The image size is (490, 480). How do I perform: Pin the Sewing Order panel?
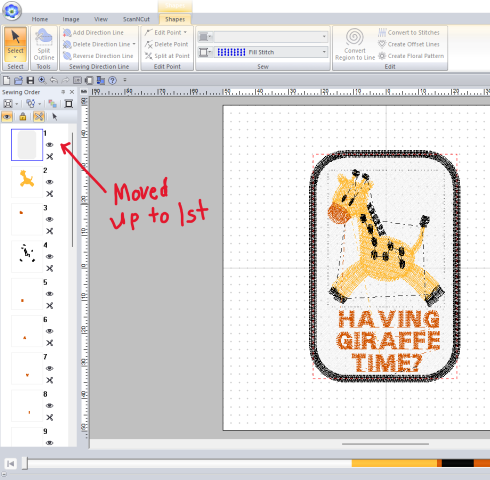tap(63, 92)
